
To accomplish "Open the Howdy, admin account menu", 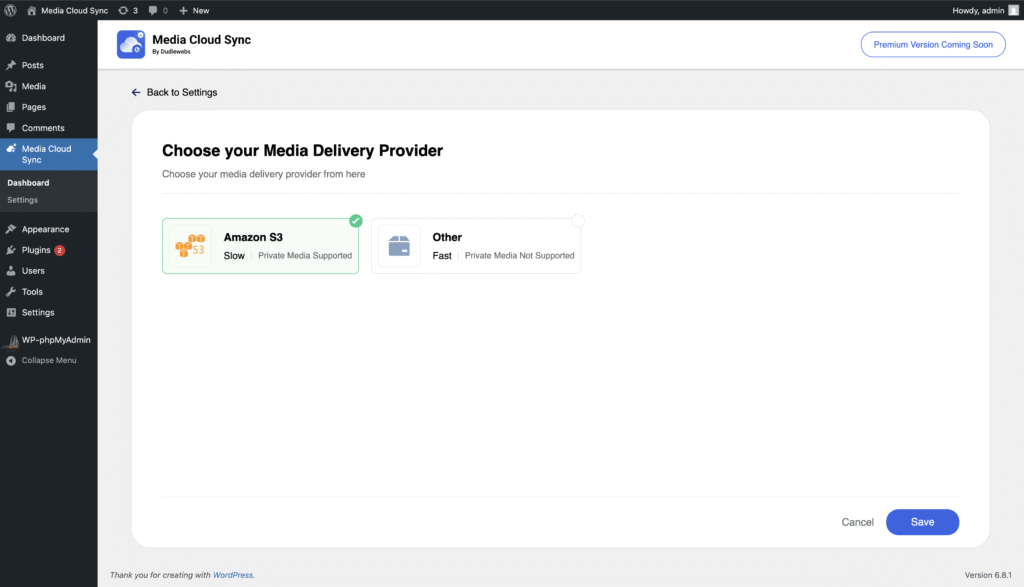I will point(978,10).
